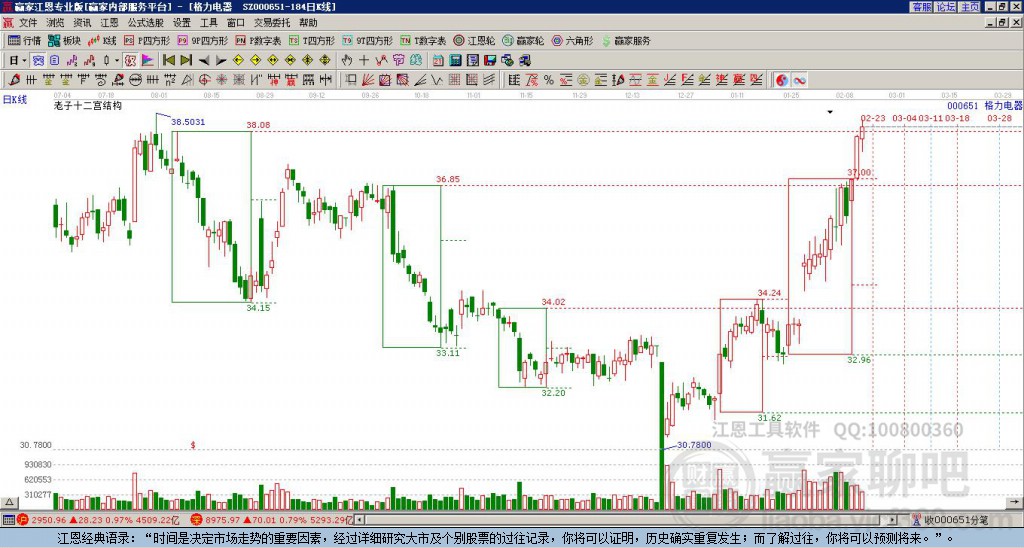Click the 30.7800 low price label on chart
Image resolution: width=1024 pixels, height=548 pixels.
[694, 445]
